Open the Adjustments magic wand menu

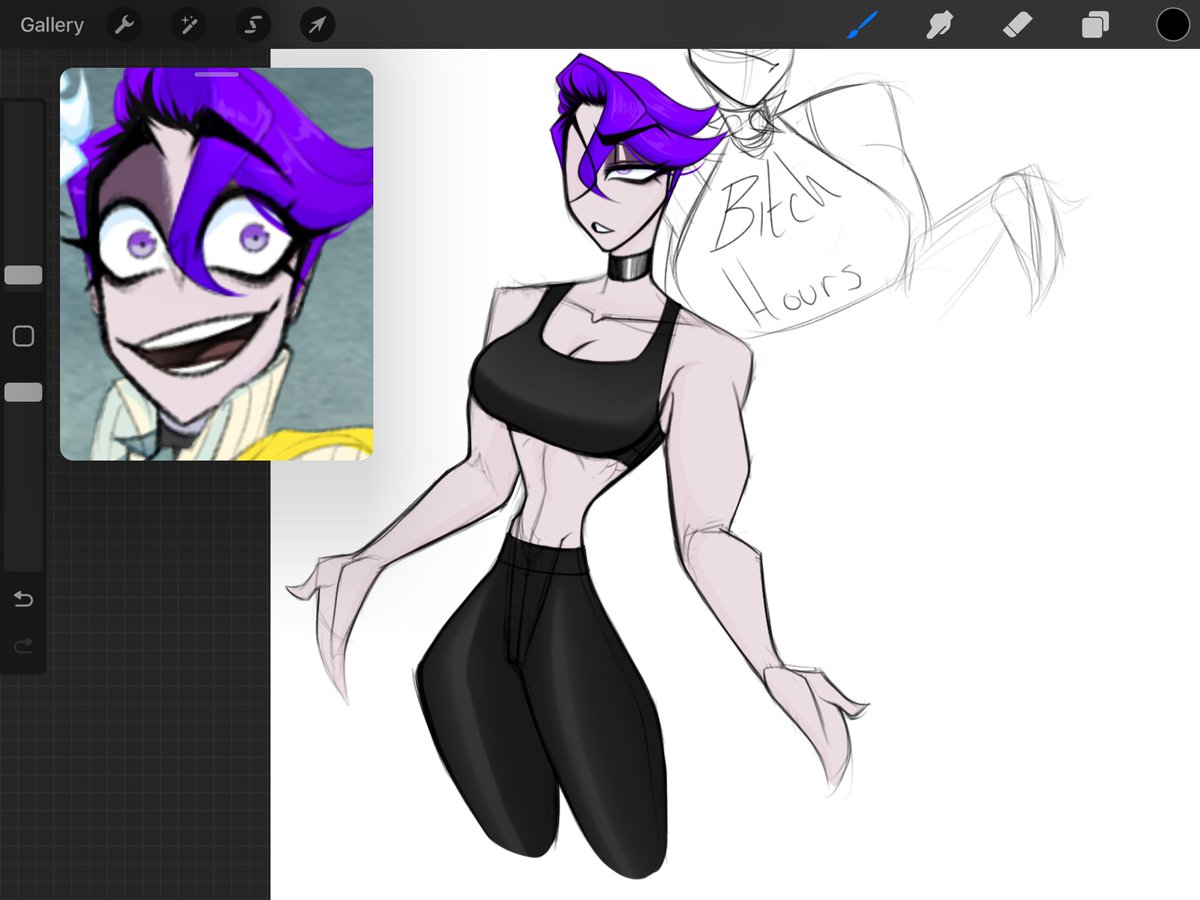point(188,24)
